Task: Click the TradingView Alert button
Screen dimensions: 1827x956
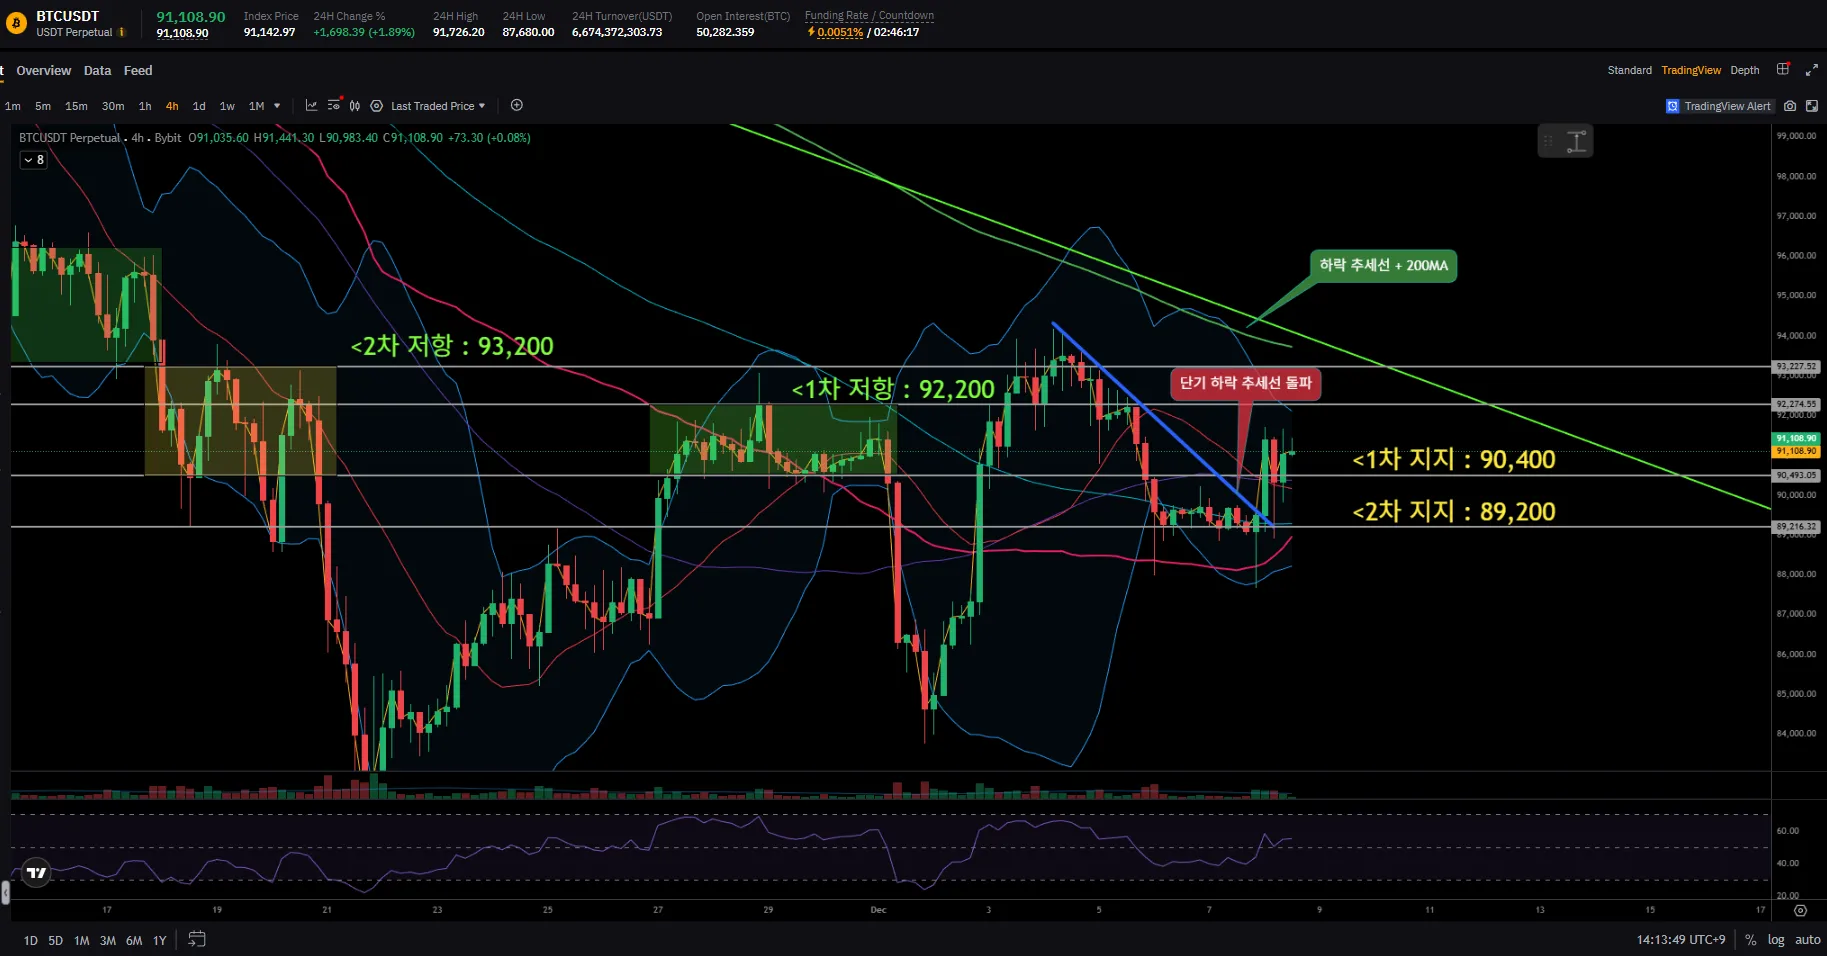Action: click(x=1718, y=106)
